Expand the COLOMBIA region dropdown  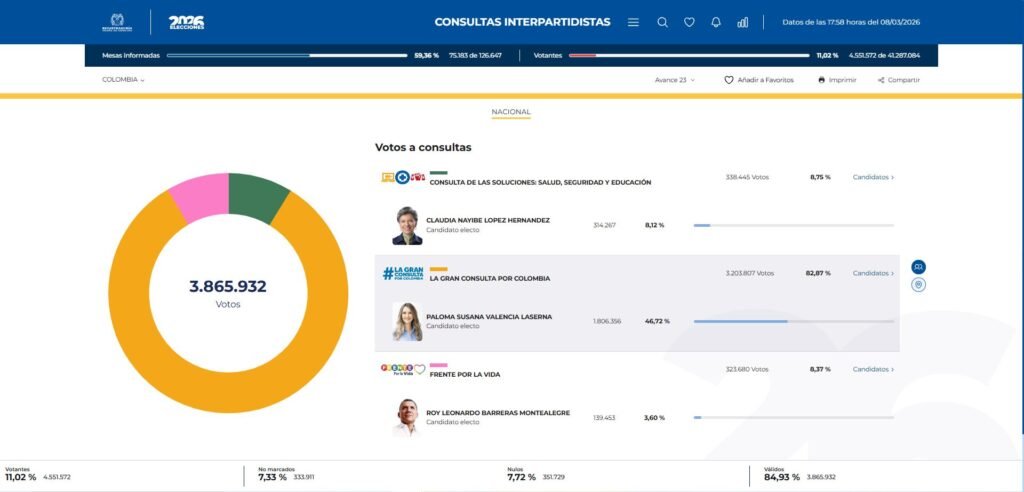[123, 80]
